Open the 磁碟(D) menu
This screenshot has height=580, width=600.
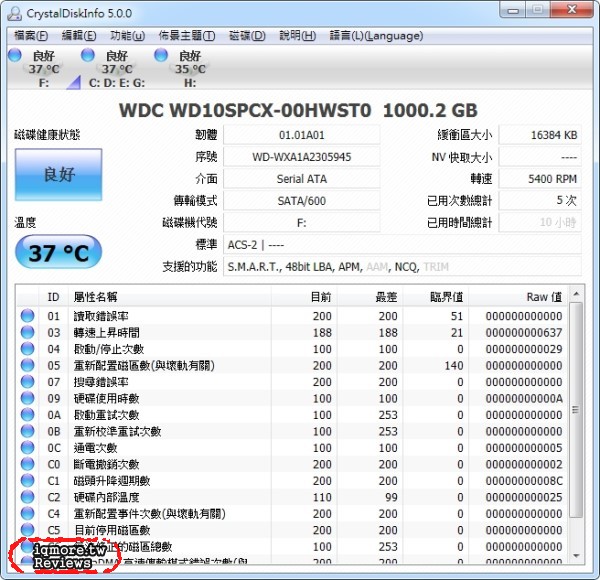(x=247, y=36)
